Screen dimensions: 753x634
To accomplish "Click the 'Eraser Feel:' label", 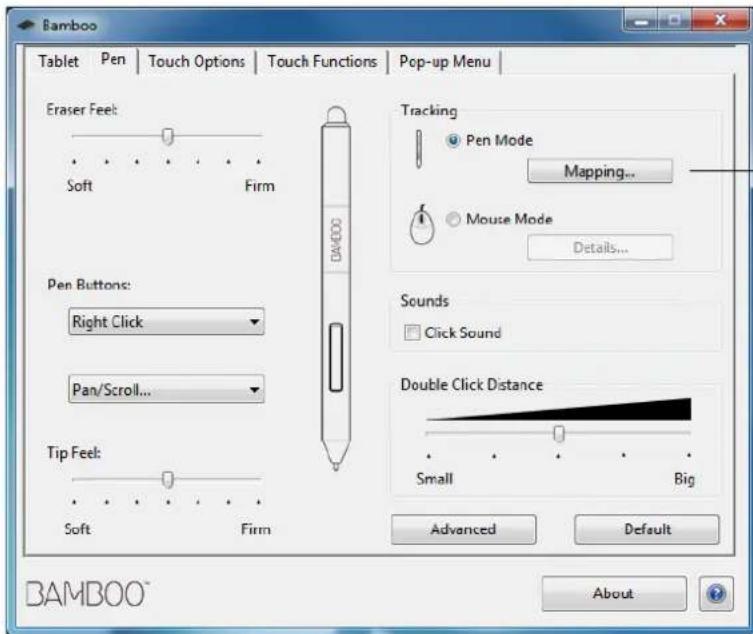I will click(x=82, y=110).
